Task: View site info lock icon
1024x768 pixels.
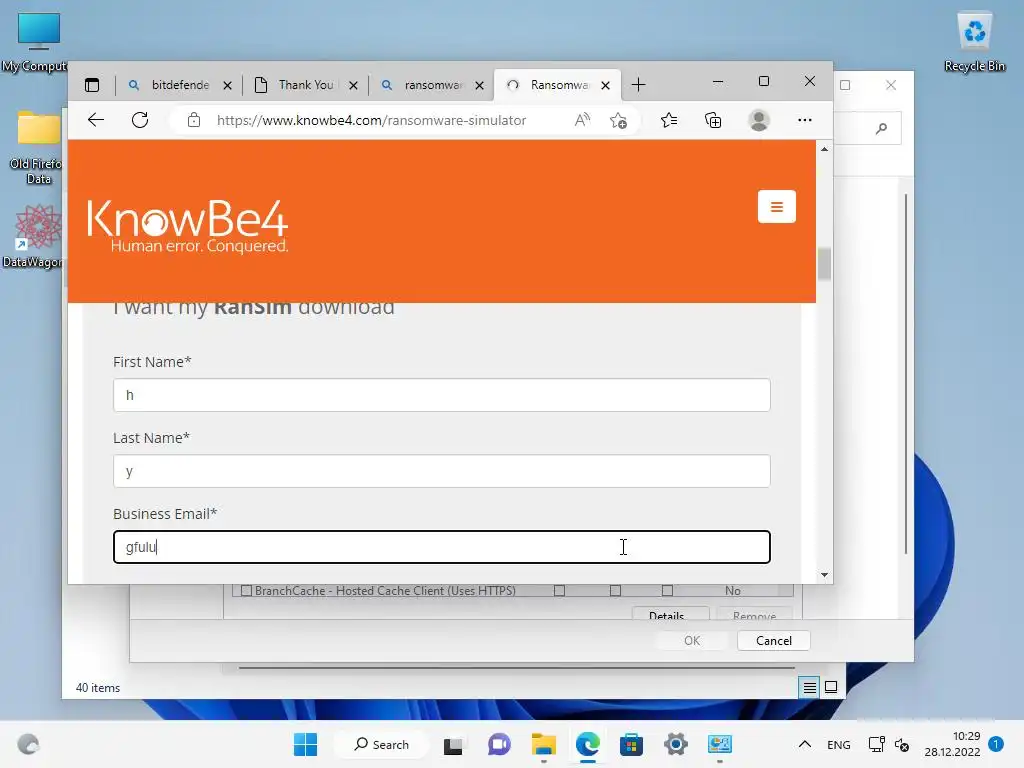Action: coord(193,120)
